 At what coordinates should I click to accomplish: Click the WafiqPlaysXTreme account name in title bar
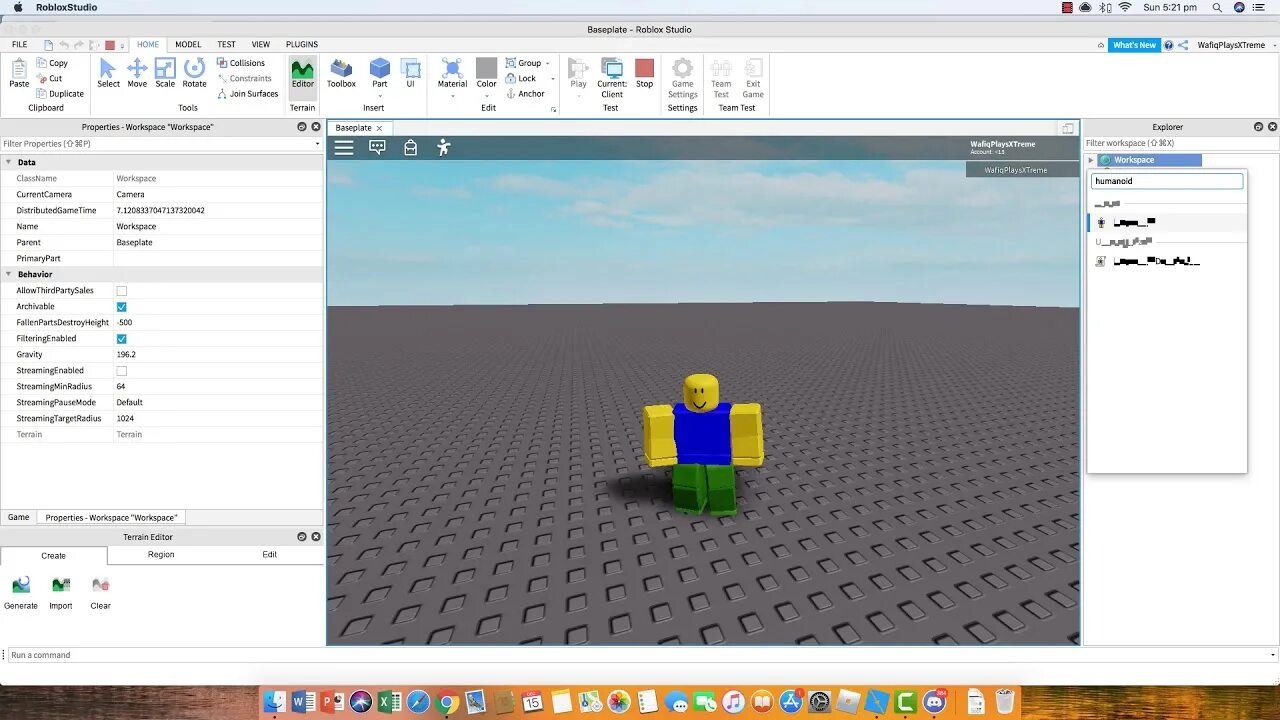pyautogui.click(x=1231, y=45)
